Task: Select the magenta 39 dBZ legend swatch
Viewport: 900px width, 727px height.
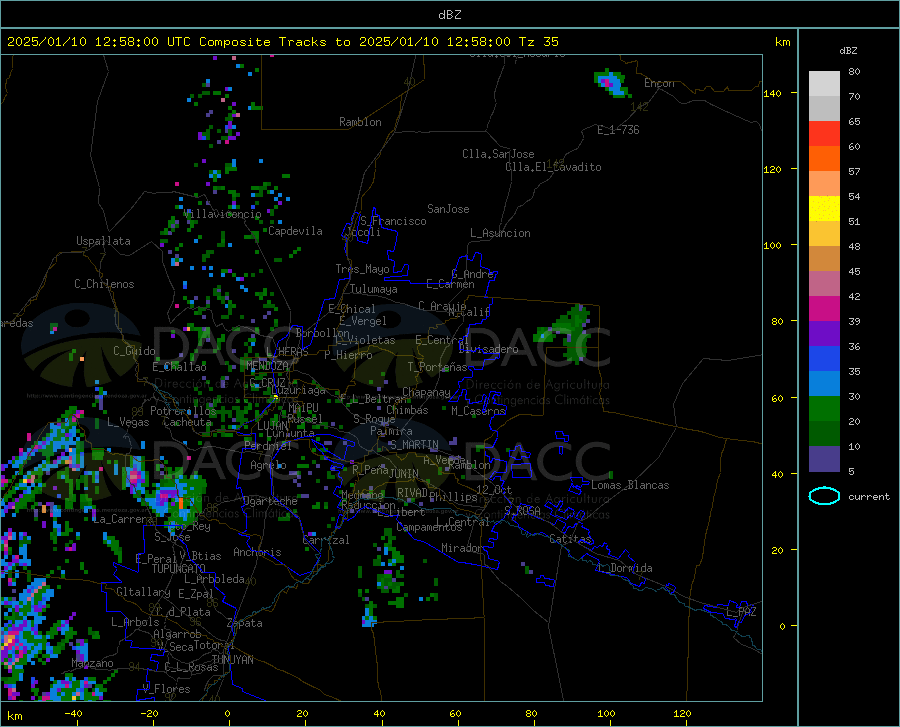Action: point(824,308)
